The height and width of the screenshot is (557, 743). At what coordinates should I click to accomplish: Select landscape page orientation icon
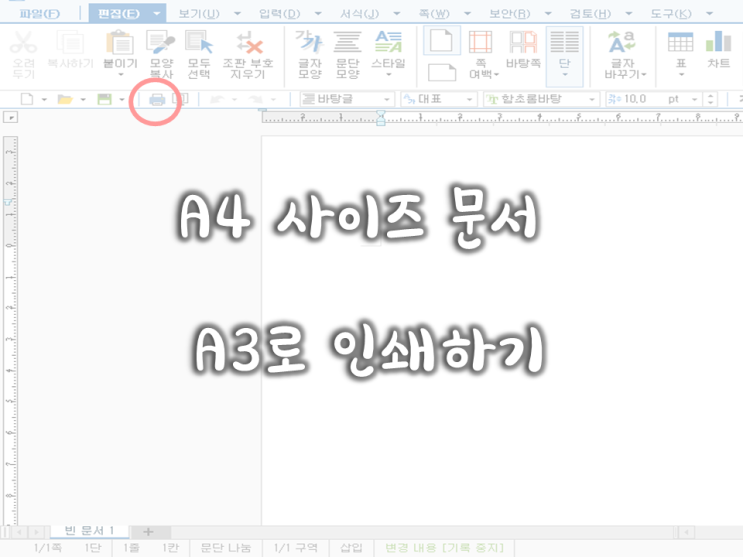coord(442,73)
